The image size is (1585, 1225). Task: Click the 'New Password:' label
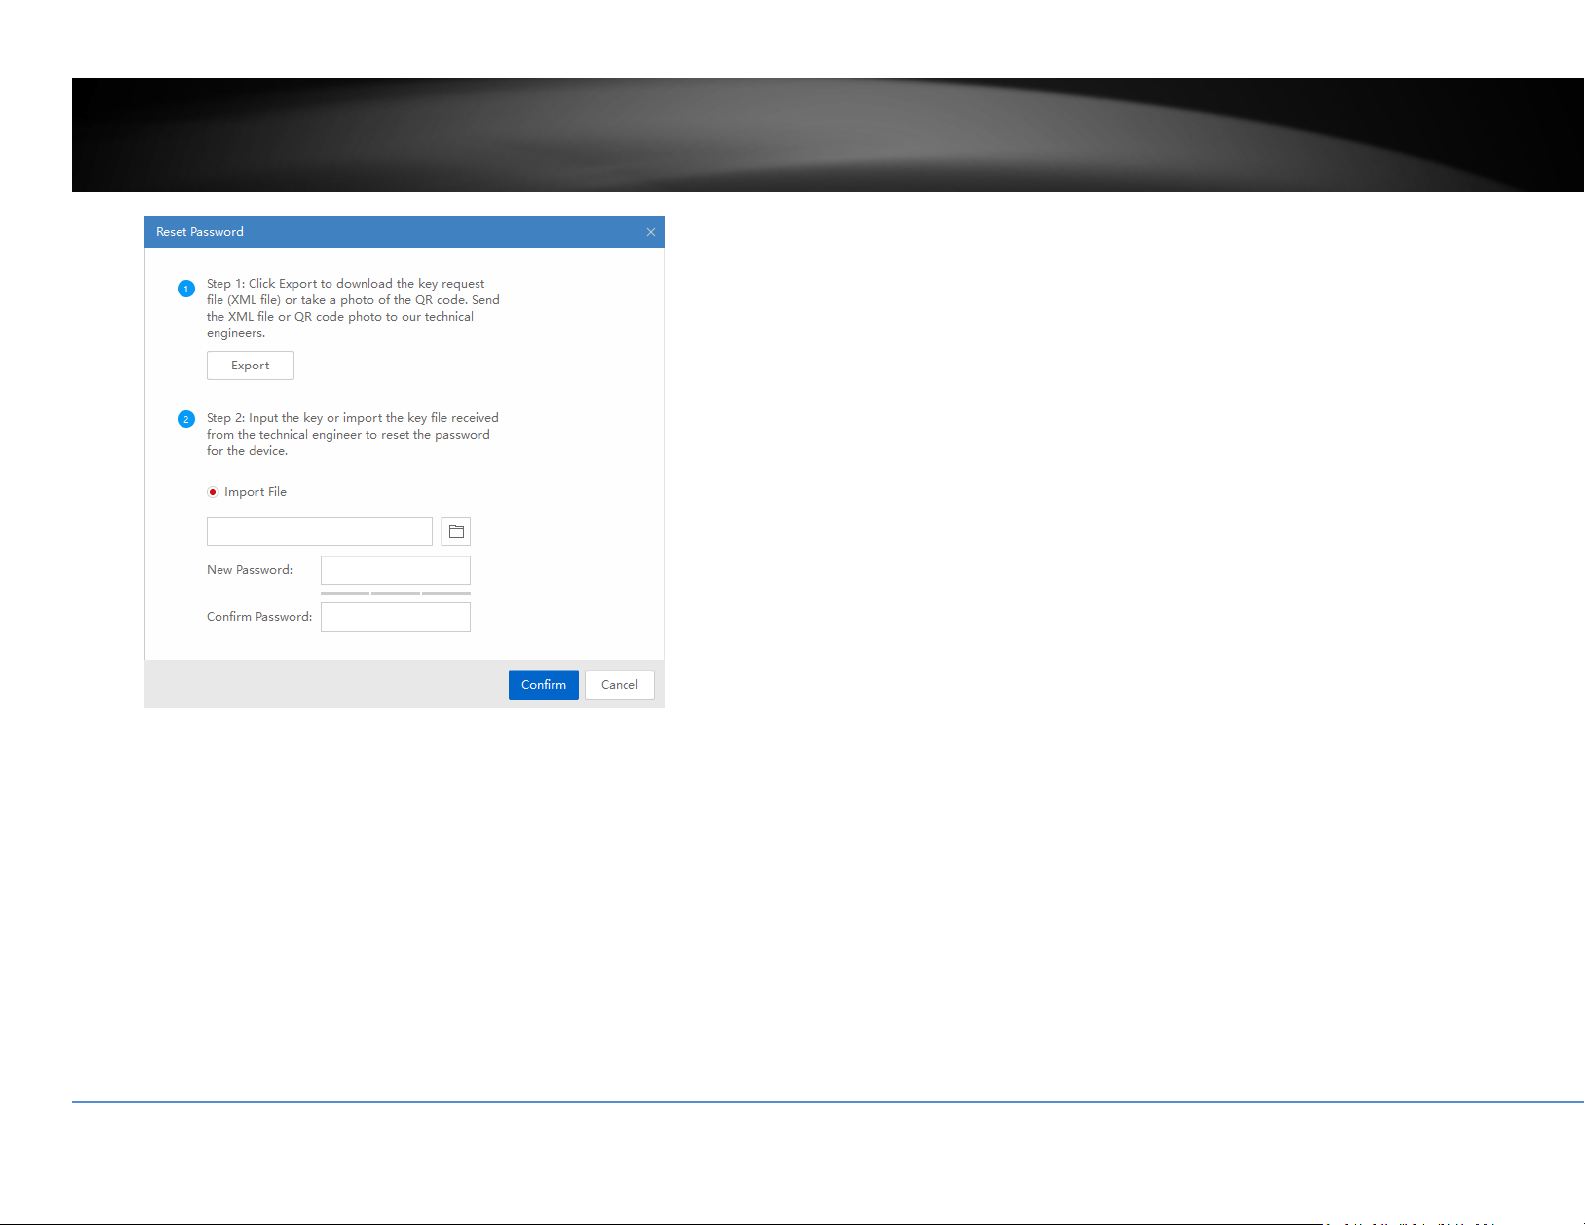pos(250,570)
